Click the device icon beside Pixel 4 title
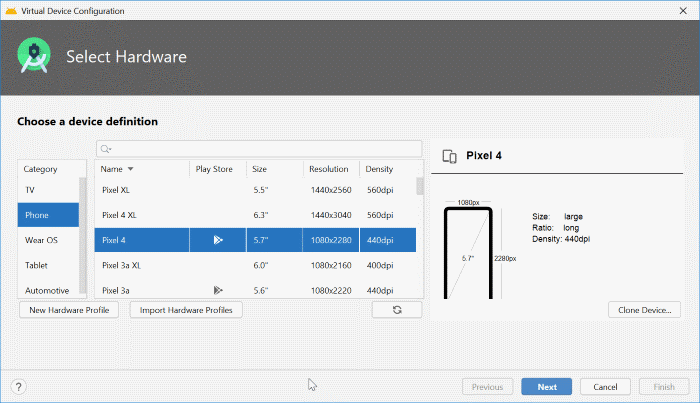Screen dimensions: 700x403 450,156
